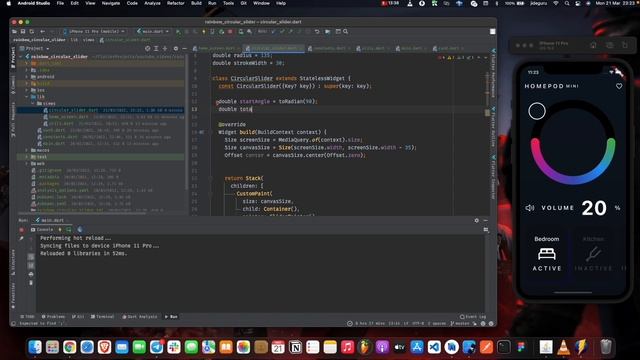The width and height of the screenshot is (640, 360).
Task: Open the TODO tool window
Action: 27,317
